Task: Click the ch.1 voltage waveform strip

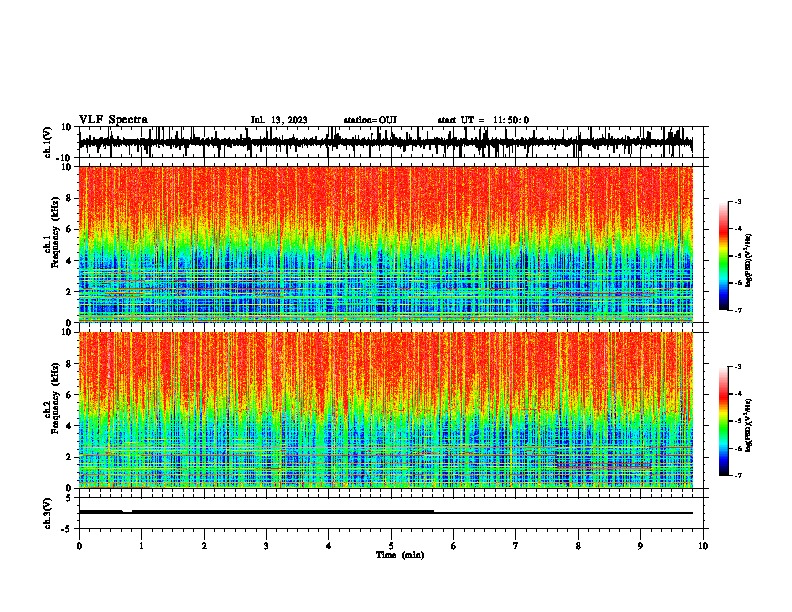Action: 386,142
